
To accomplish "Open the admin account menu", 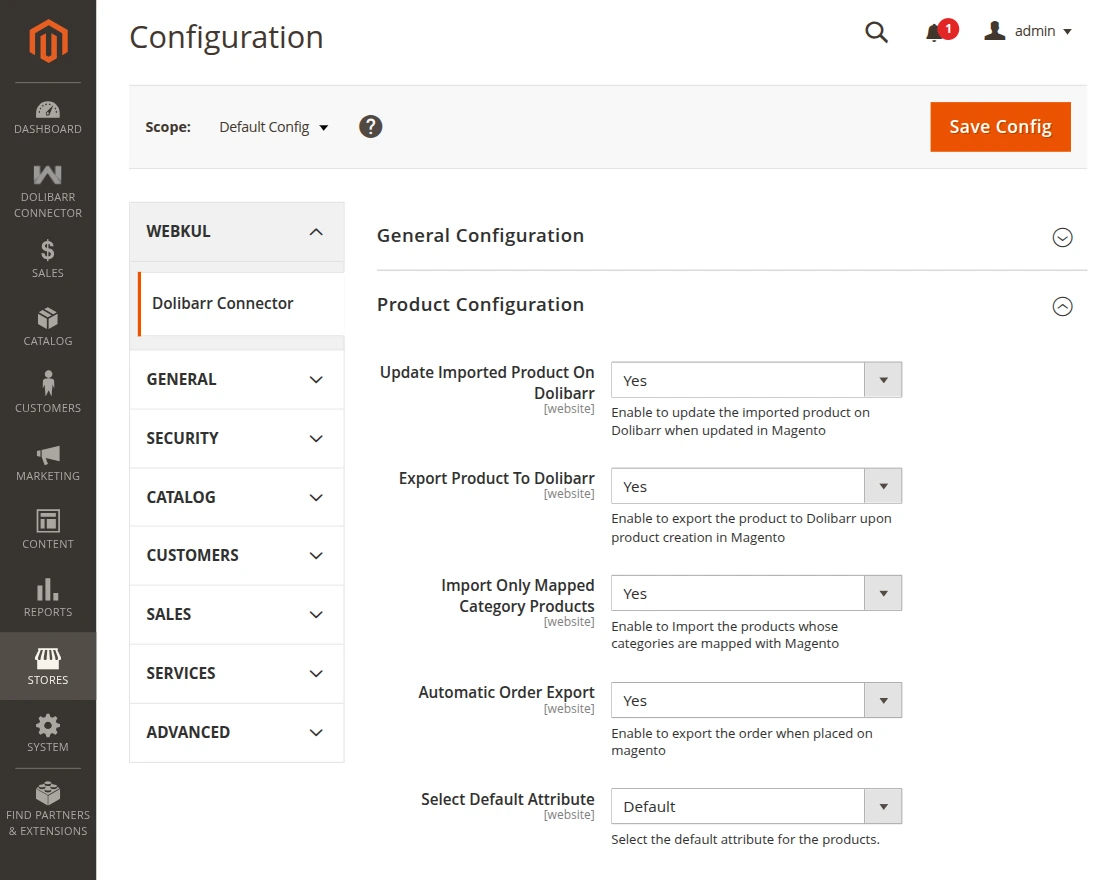I will click(x=1028, y=31).
